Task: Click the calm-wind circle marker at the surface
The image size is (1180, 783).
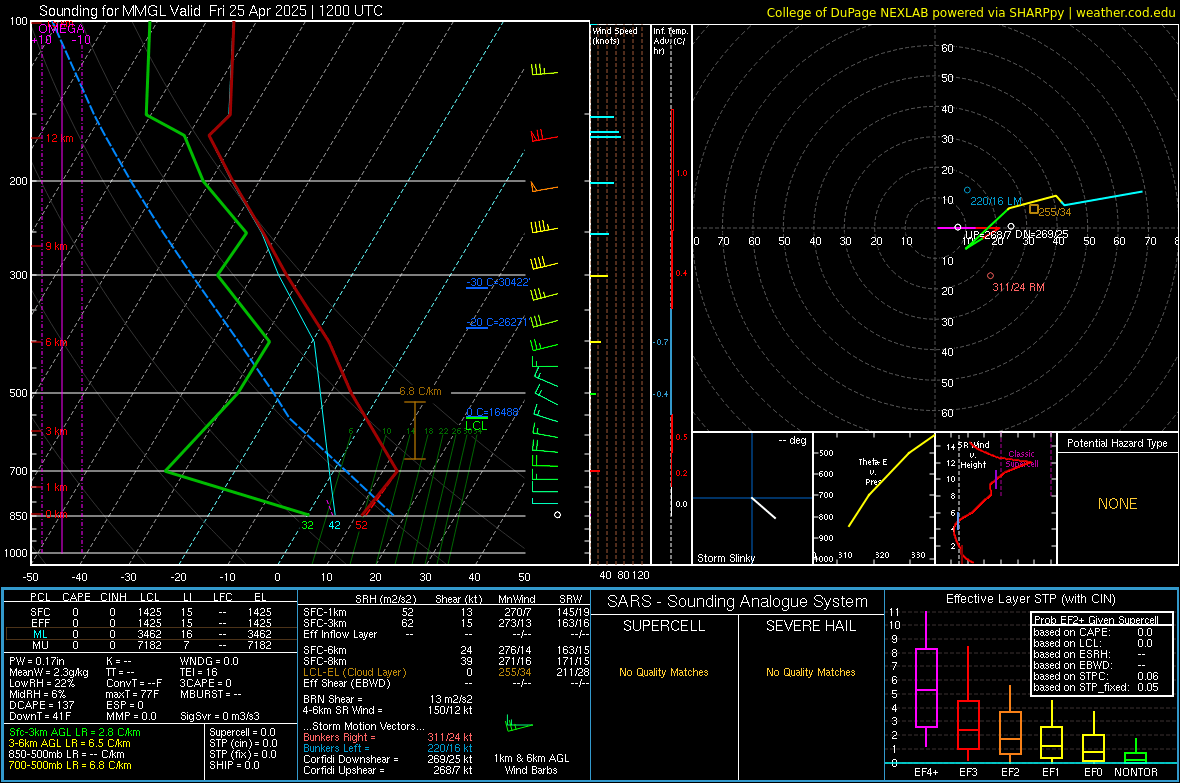Action: (558, 515)
